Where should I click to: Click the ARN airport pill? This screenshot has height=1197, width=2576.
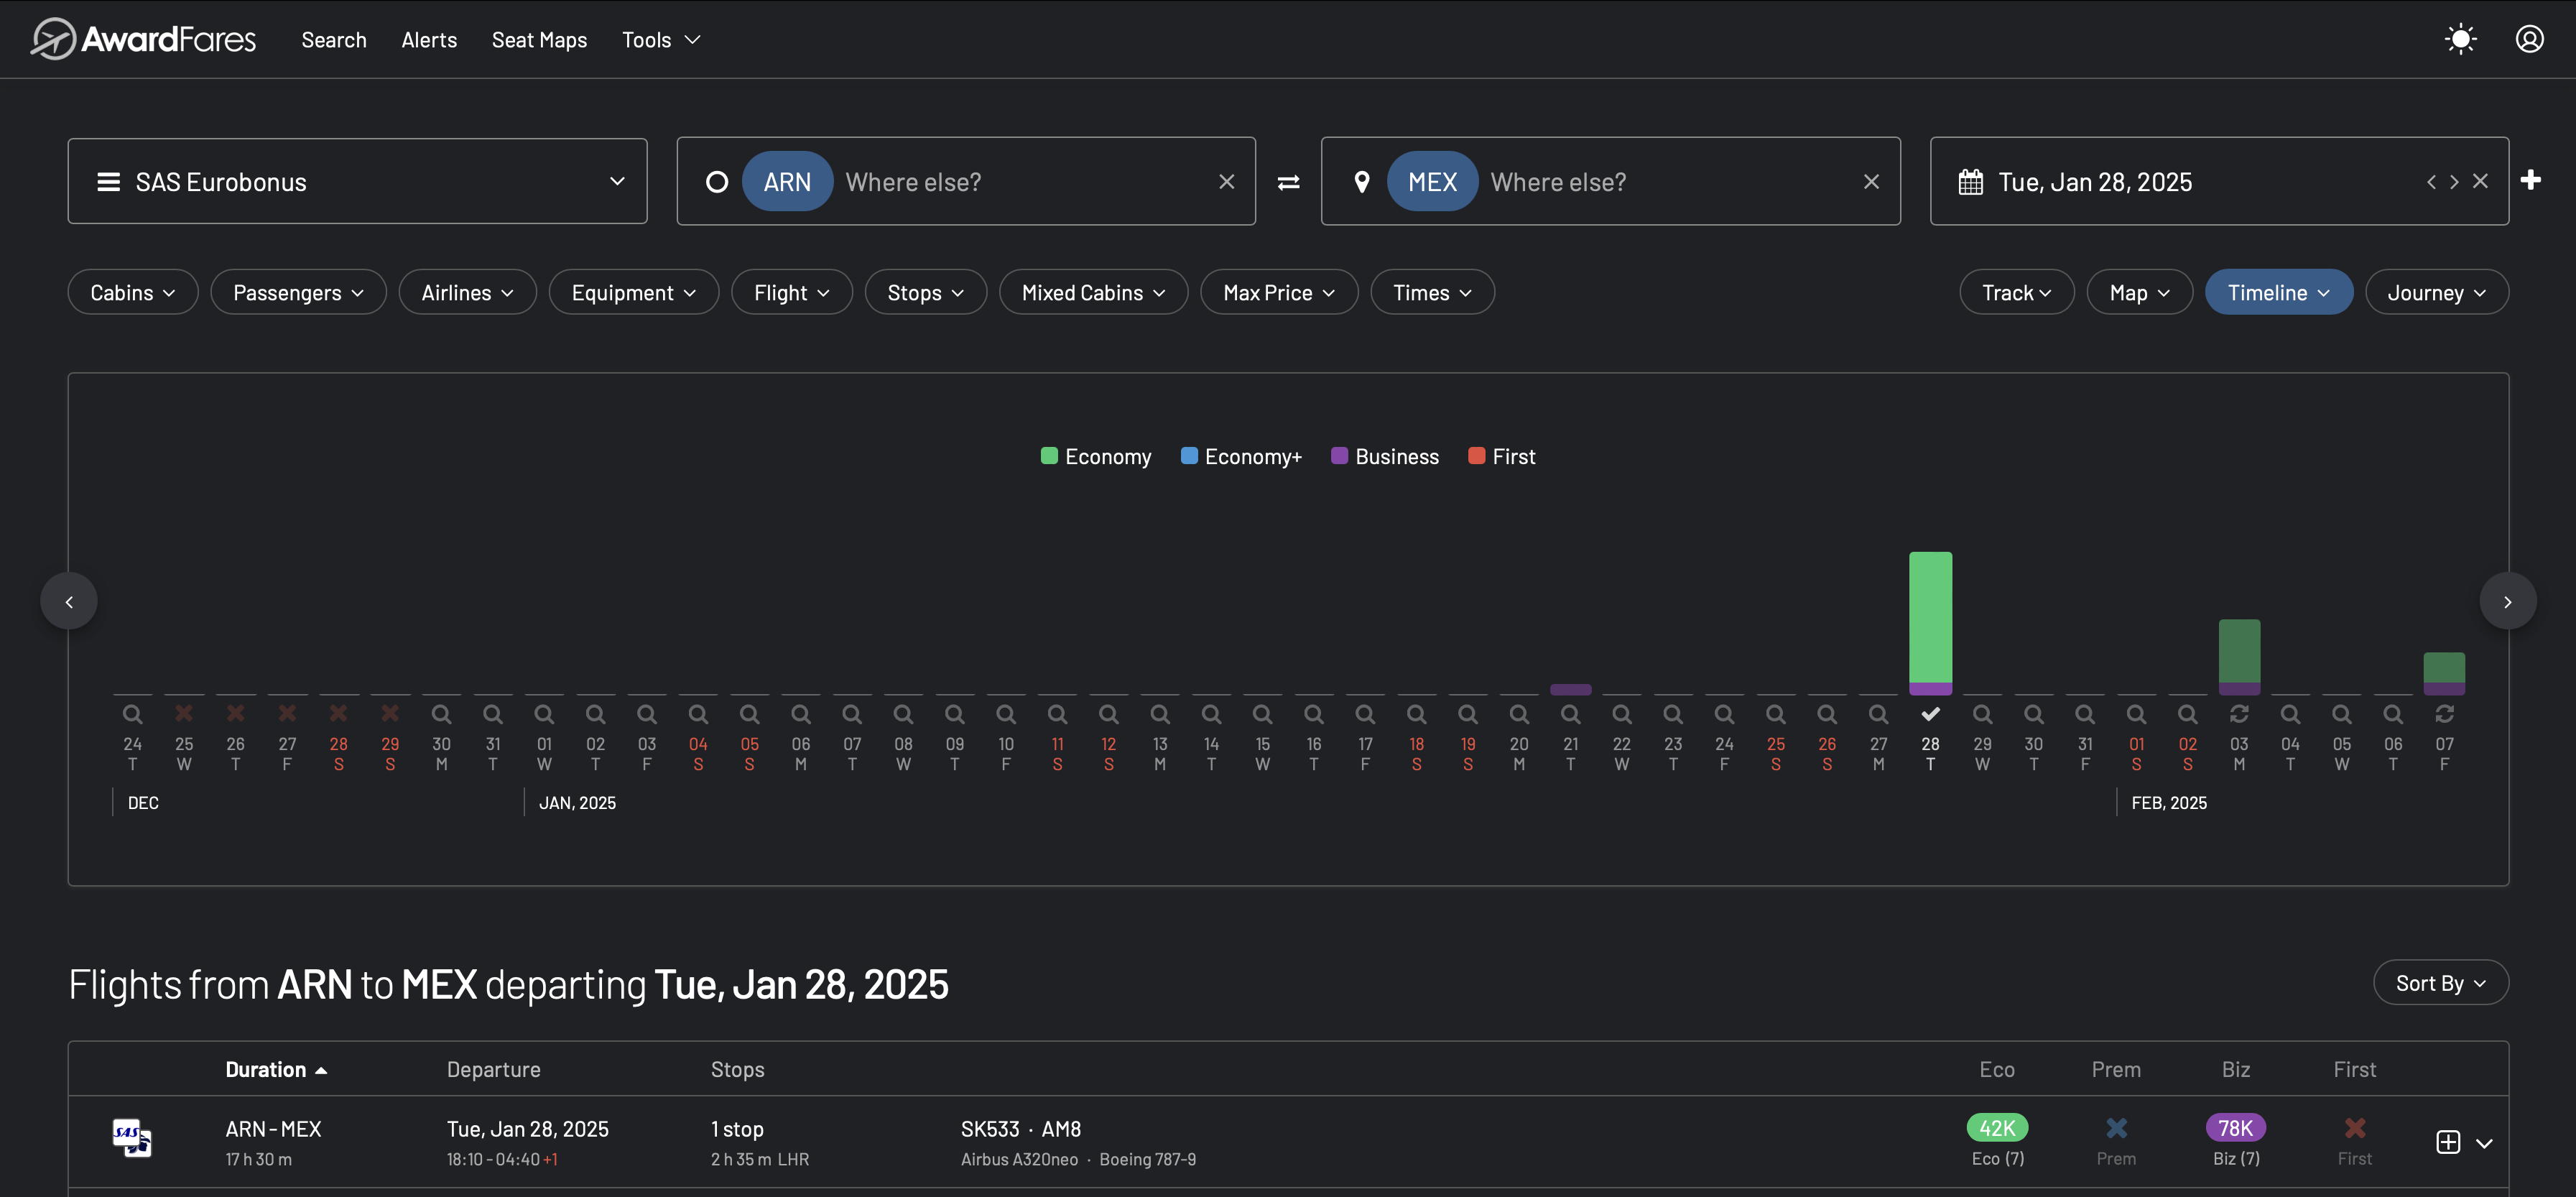pyautogui.click(x=788, y=182)
